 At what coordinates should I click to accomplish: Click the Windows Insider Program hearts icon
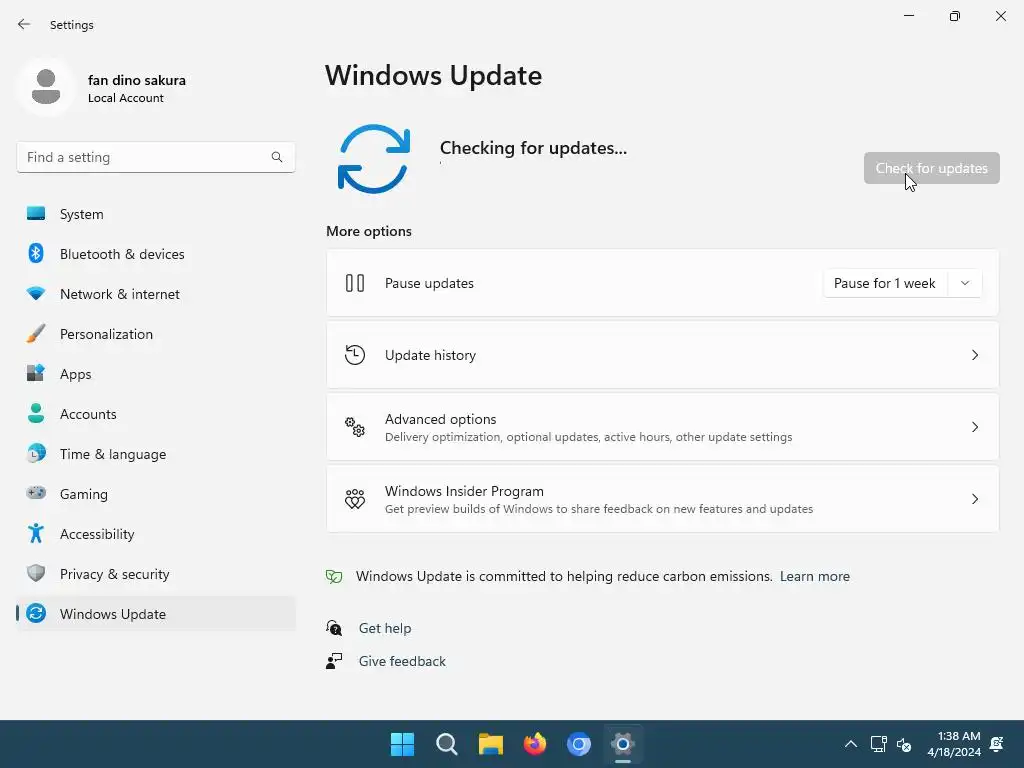pos(355,499)
